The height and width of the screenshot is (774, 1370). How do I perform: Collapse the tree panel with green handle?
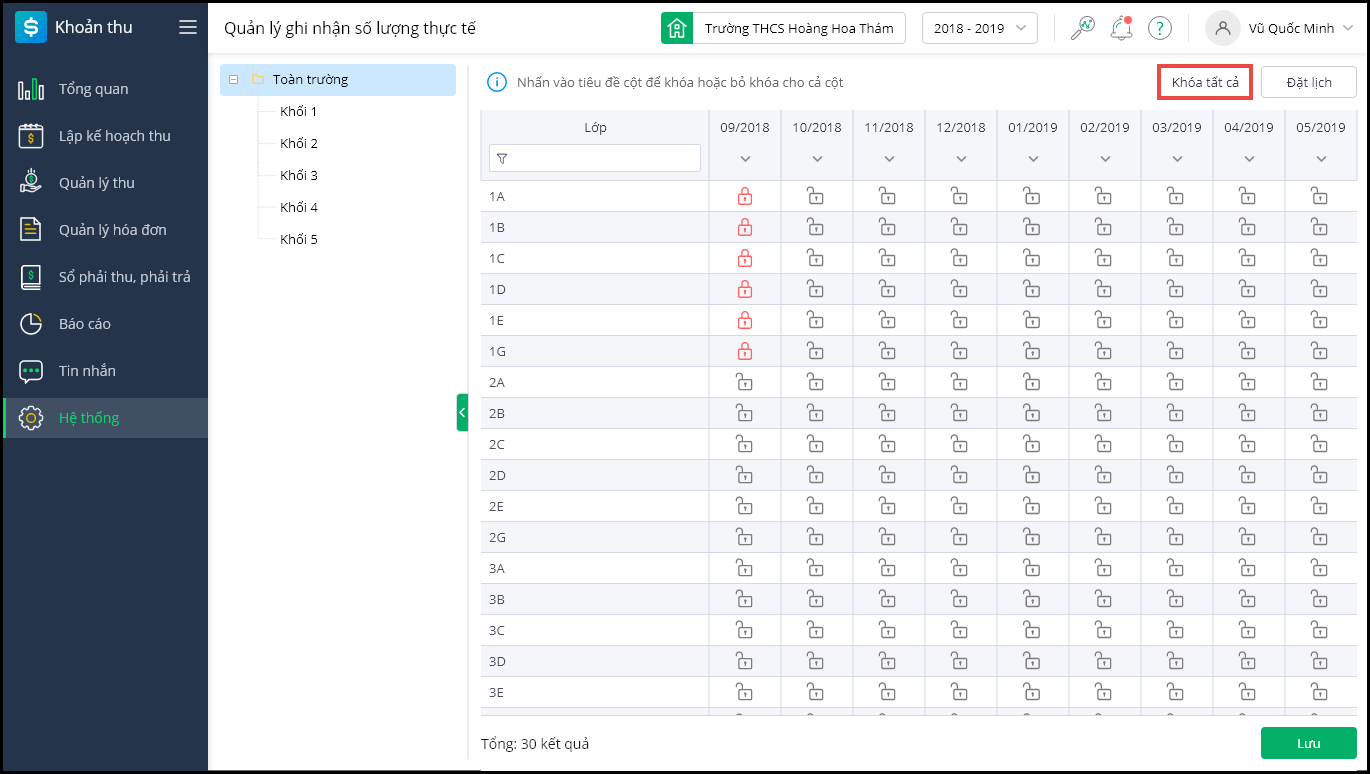[x=462, y=412]
